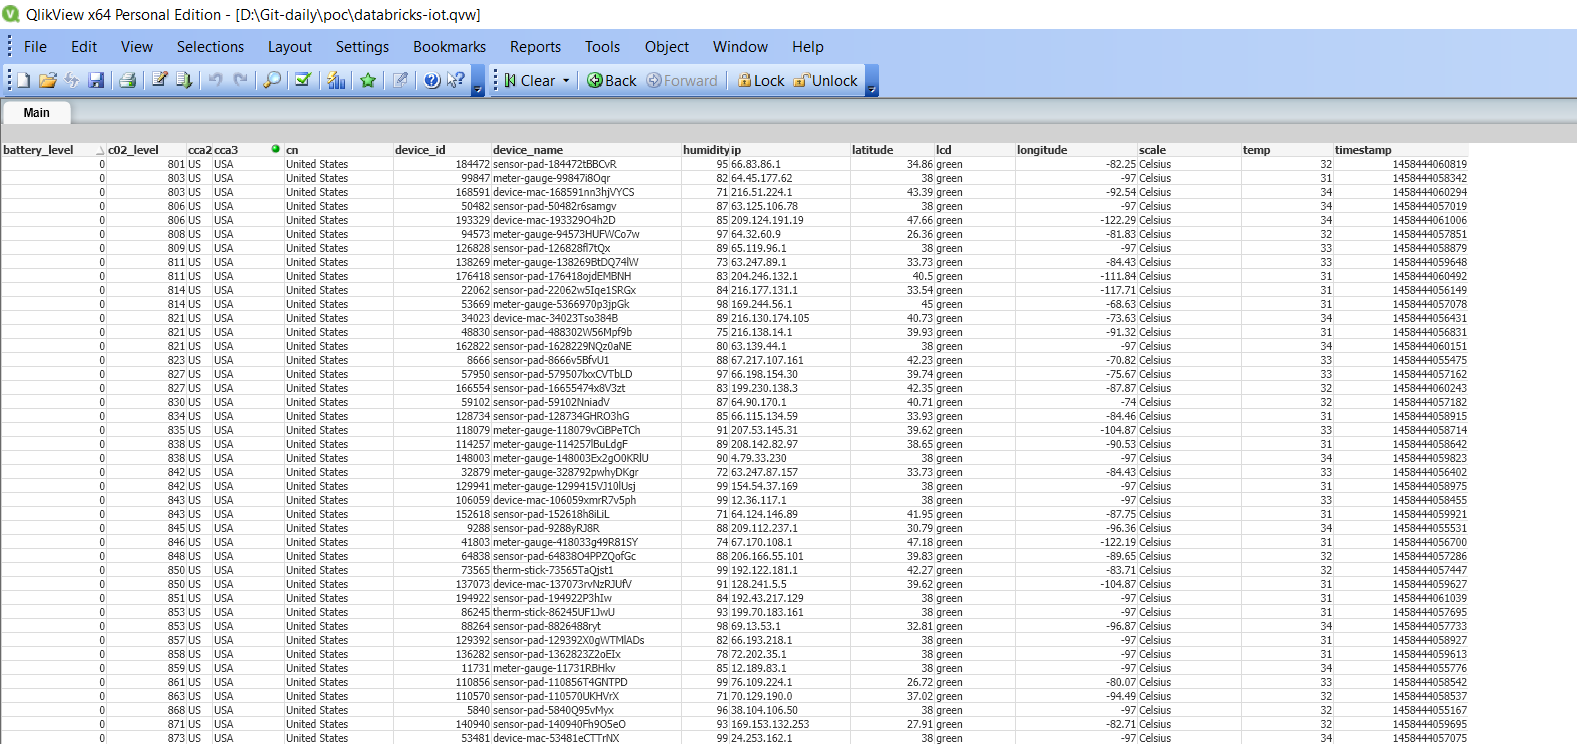
Task: Click the cca2 column header
Action: (200, 150)
